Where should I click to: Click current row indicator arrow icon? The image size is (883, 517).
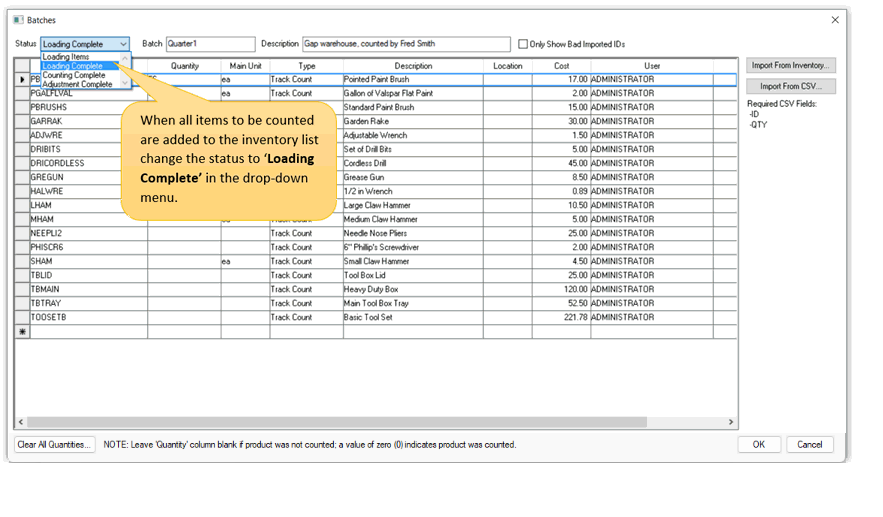[x=22, y=80]
